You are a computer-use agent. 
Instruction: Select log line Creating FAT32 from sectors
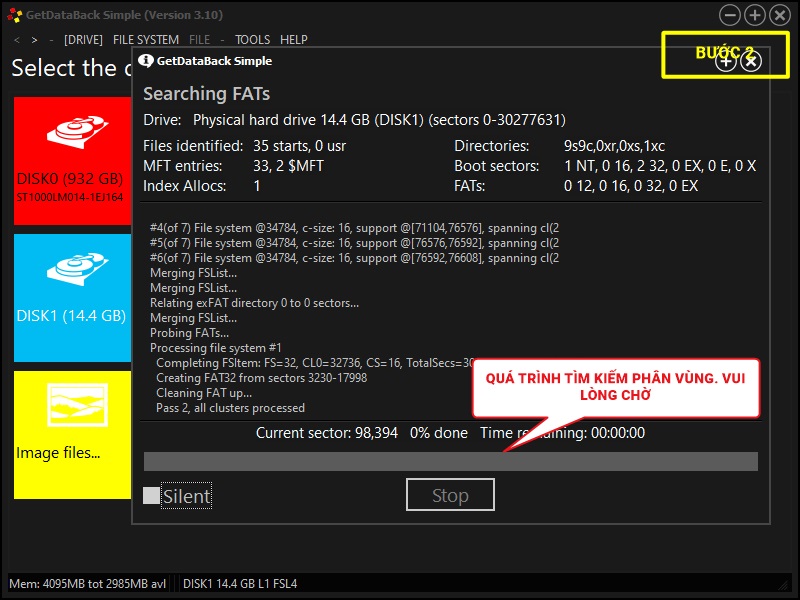(262, 378)
